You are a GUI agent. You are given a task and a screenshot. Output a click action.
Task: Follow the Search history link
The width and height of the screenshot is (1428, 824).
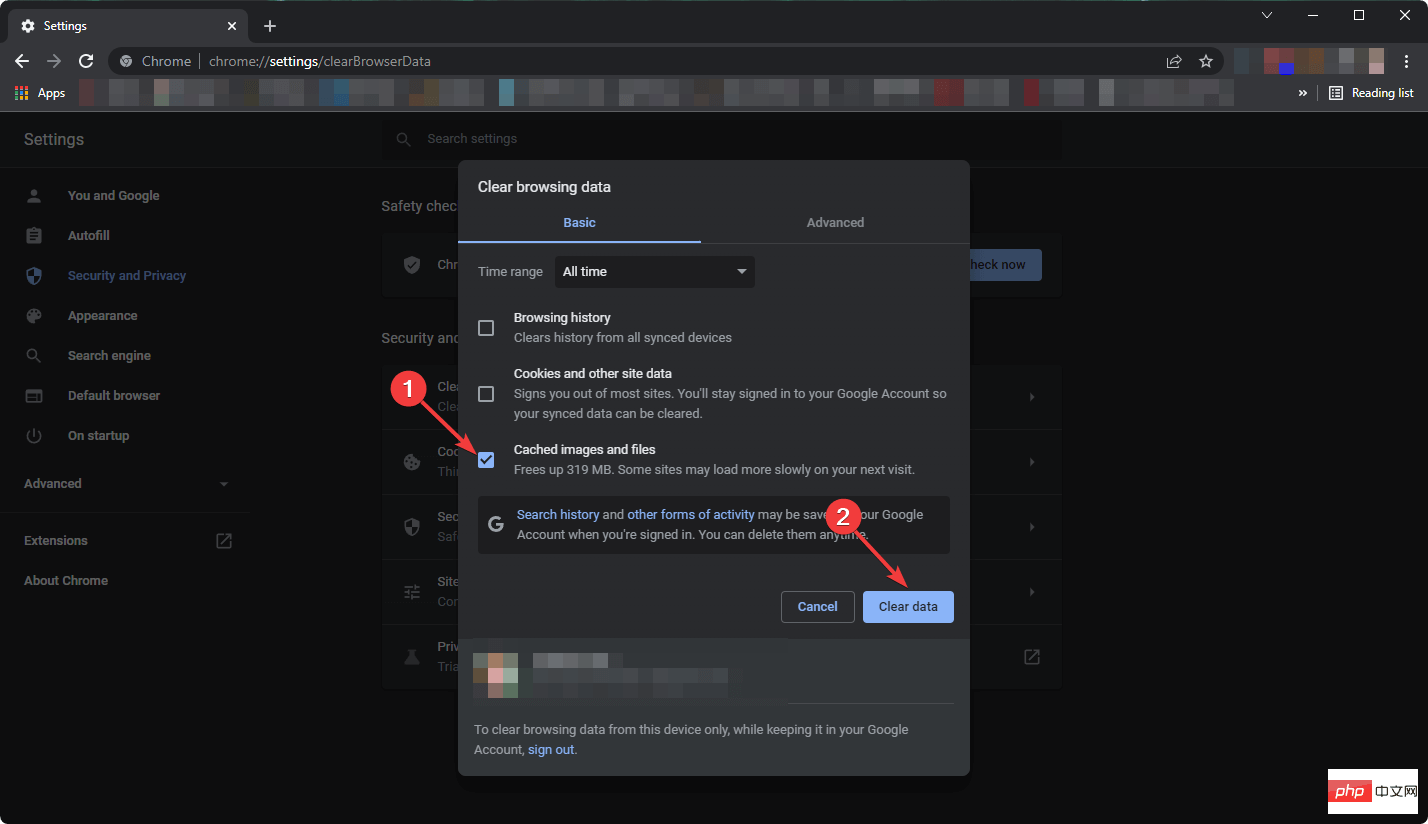[558, 515]
